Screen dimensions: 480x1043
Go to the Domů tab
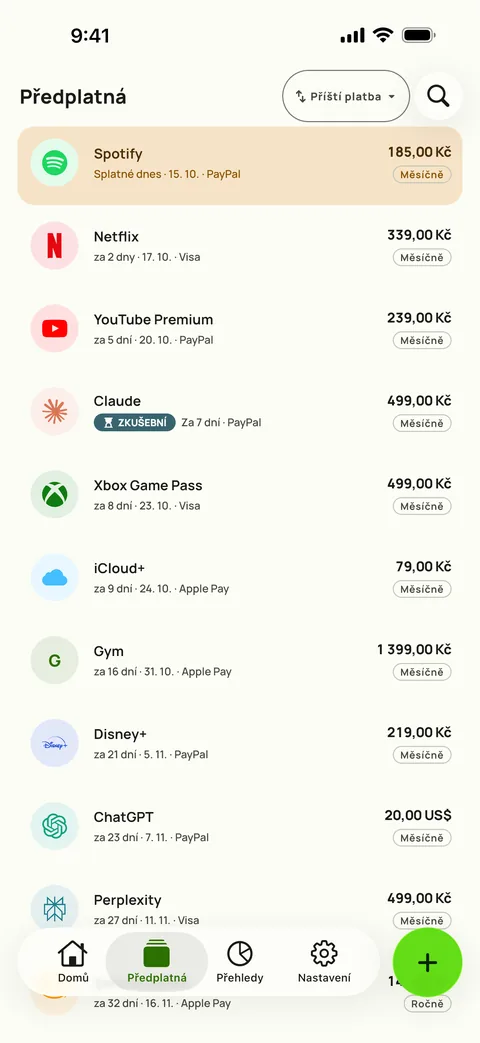pyautogui.click(x=73, y=963)
